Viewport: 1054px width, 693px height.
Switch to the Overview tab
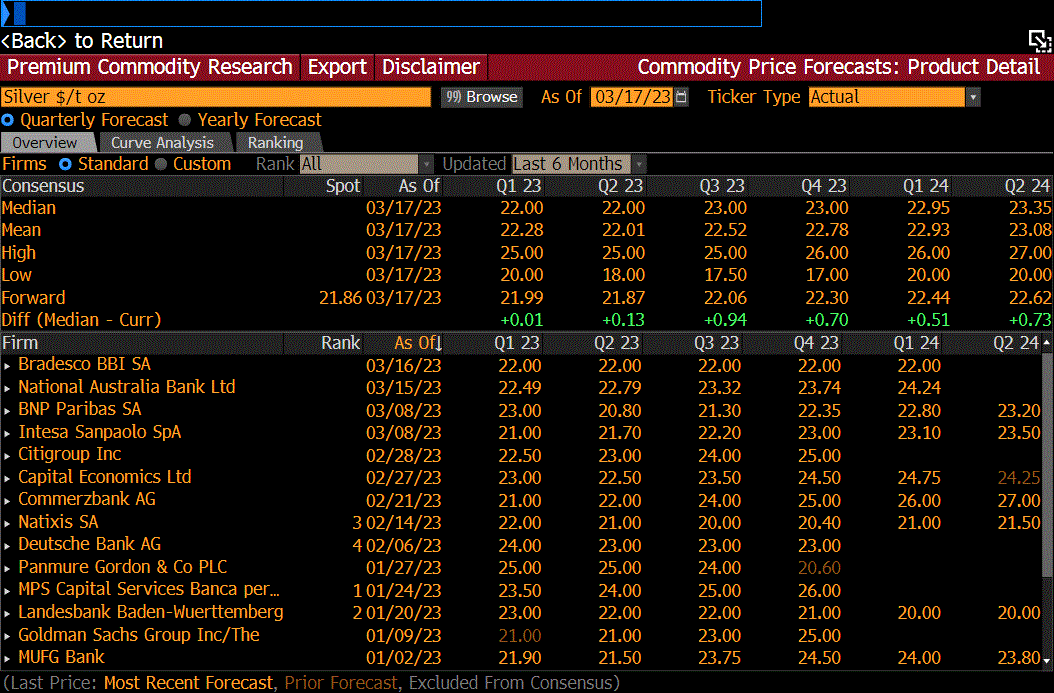click(x=46, y=142)
